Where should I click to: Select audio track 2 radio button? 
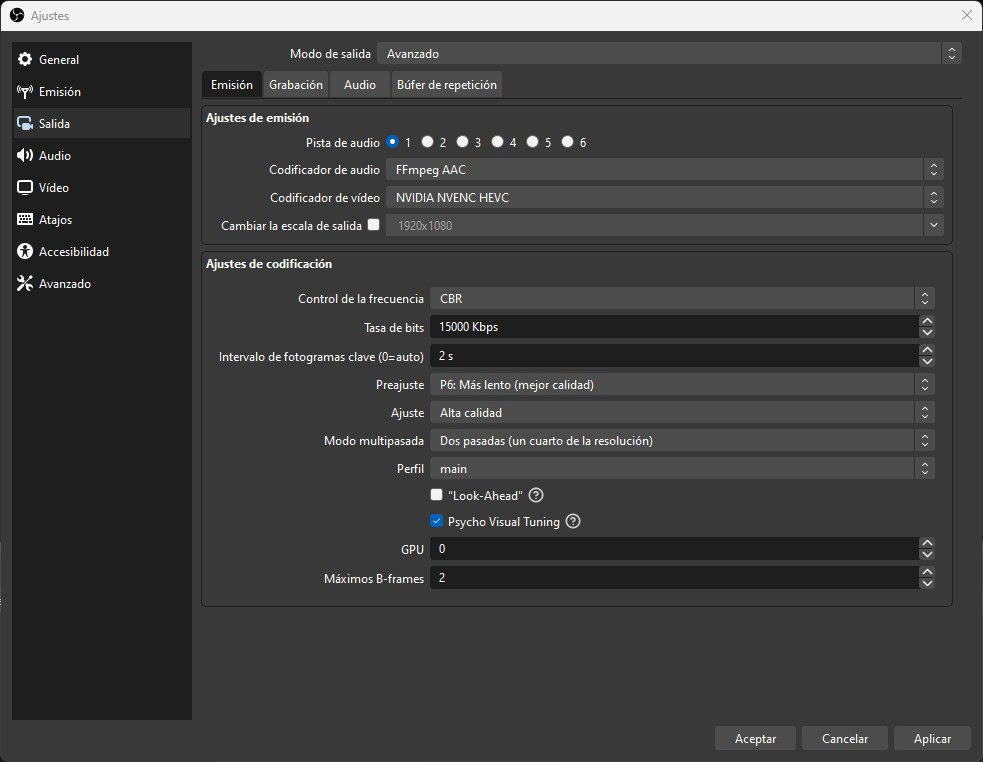pos(428,142)
